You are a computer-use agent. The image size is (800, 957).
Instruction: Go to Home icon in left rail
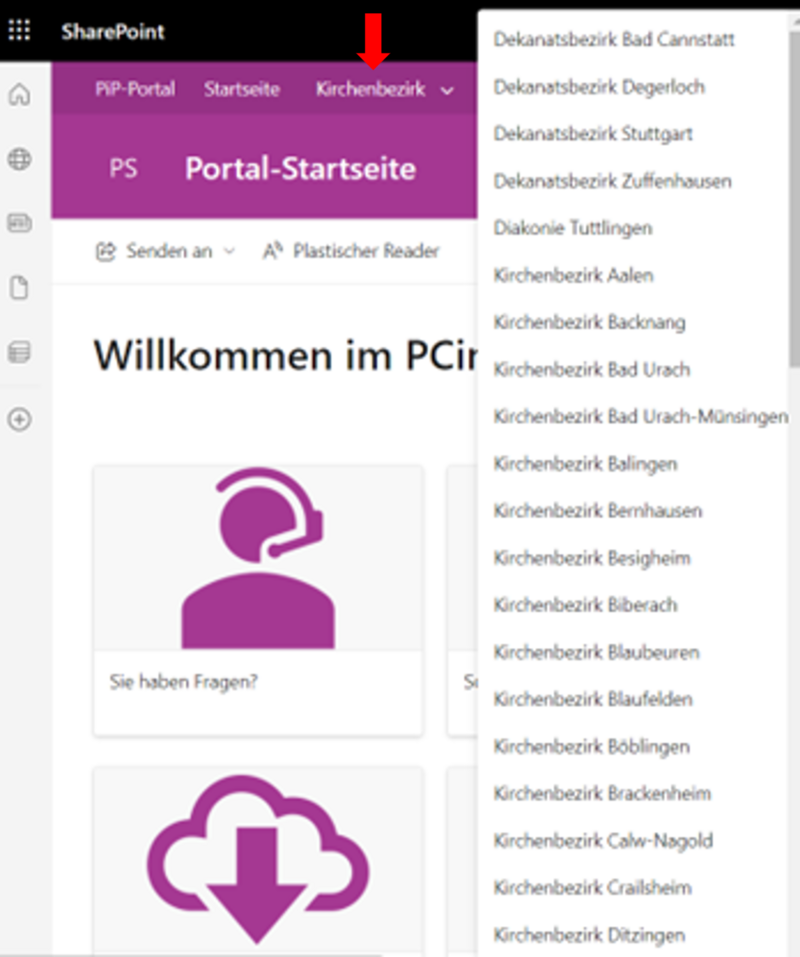(20, 95)
